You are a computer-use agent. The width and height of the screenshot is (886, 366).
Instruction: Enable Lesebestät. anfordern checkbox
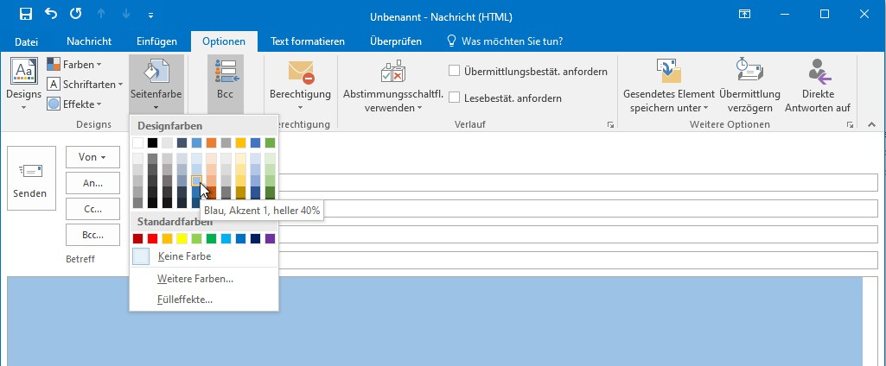(454, 98)
